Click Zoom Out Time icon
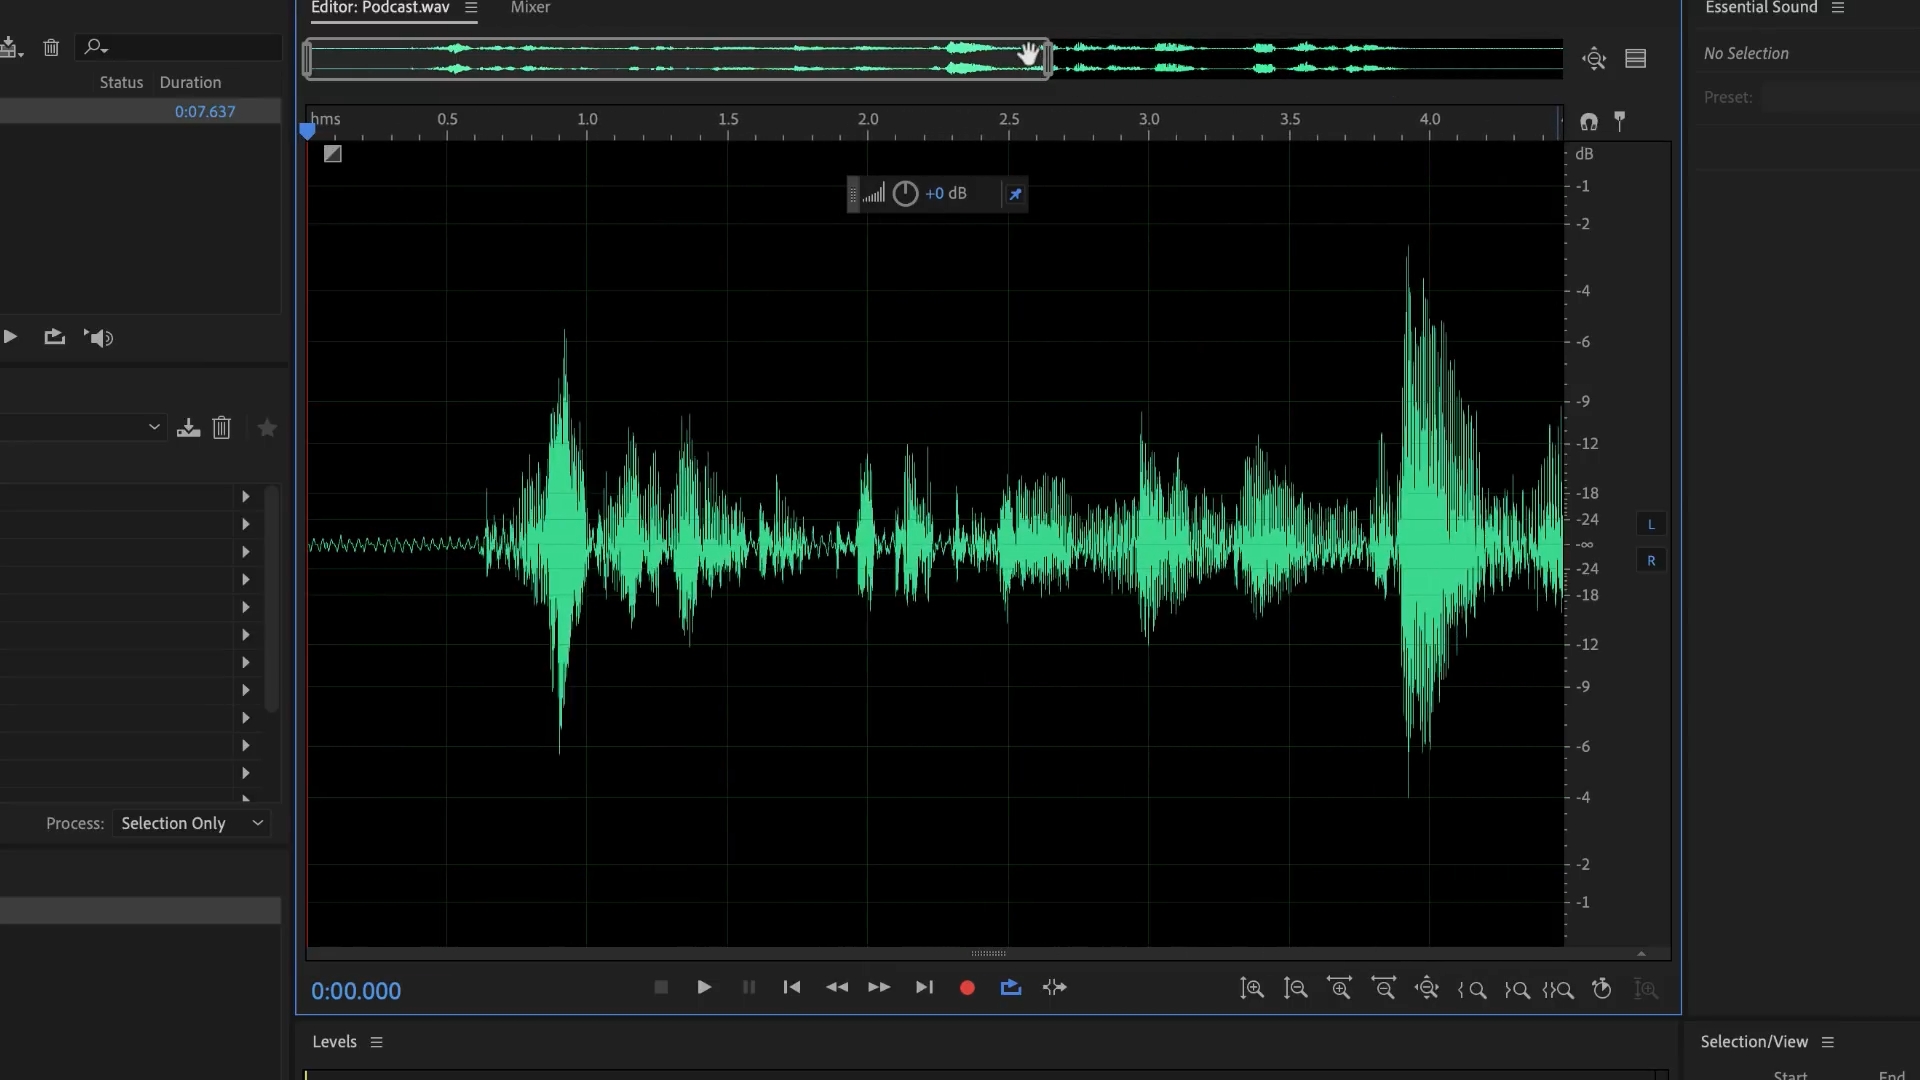The width and height of the screenshot is (1920, 1080). [x=1383, y=989]
